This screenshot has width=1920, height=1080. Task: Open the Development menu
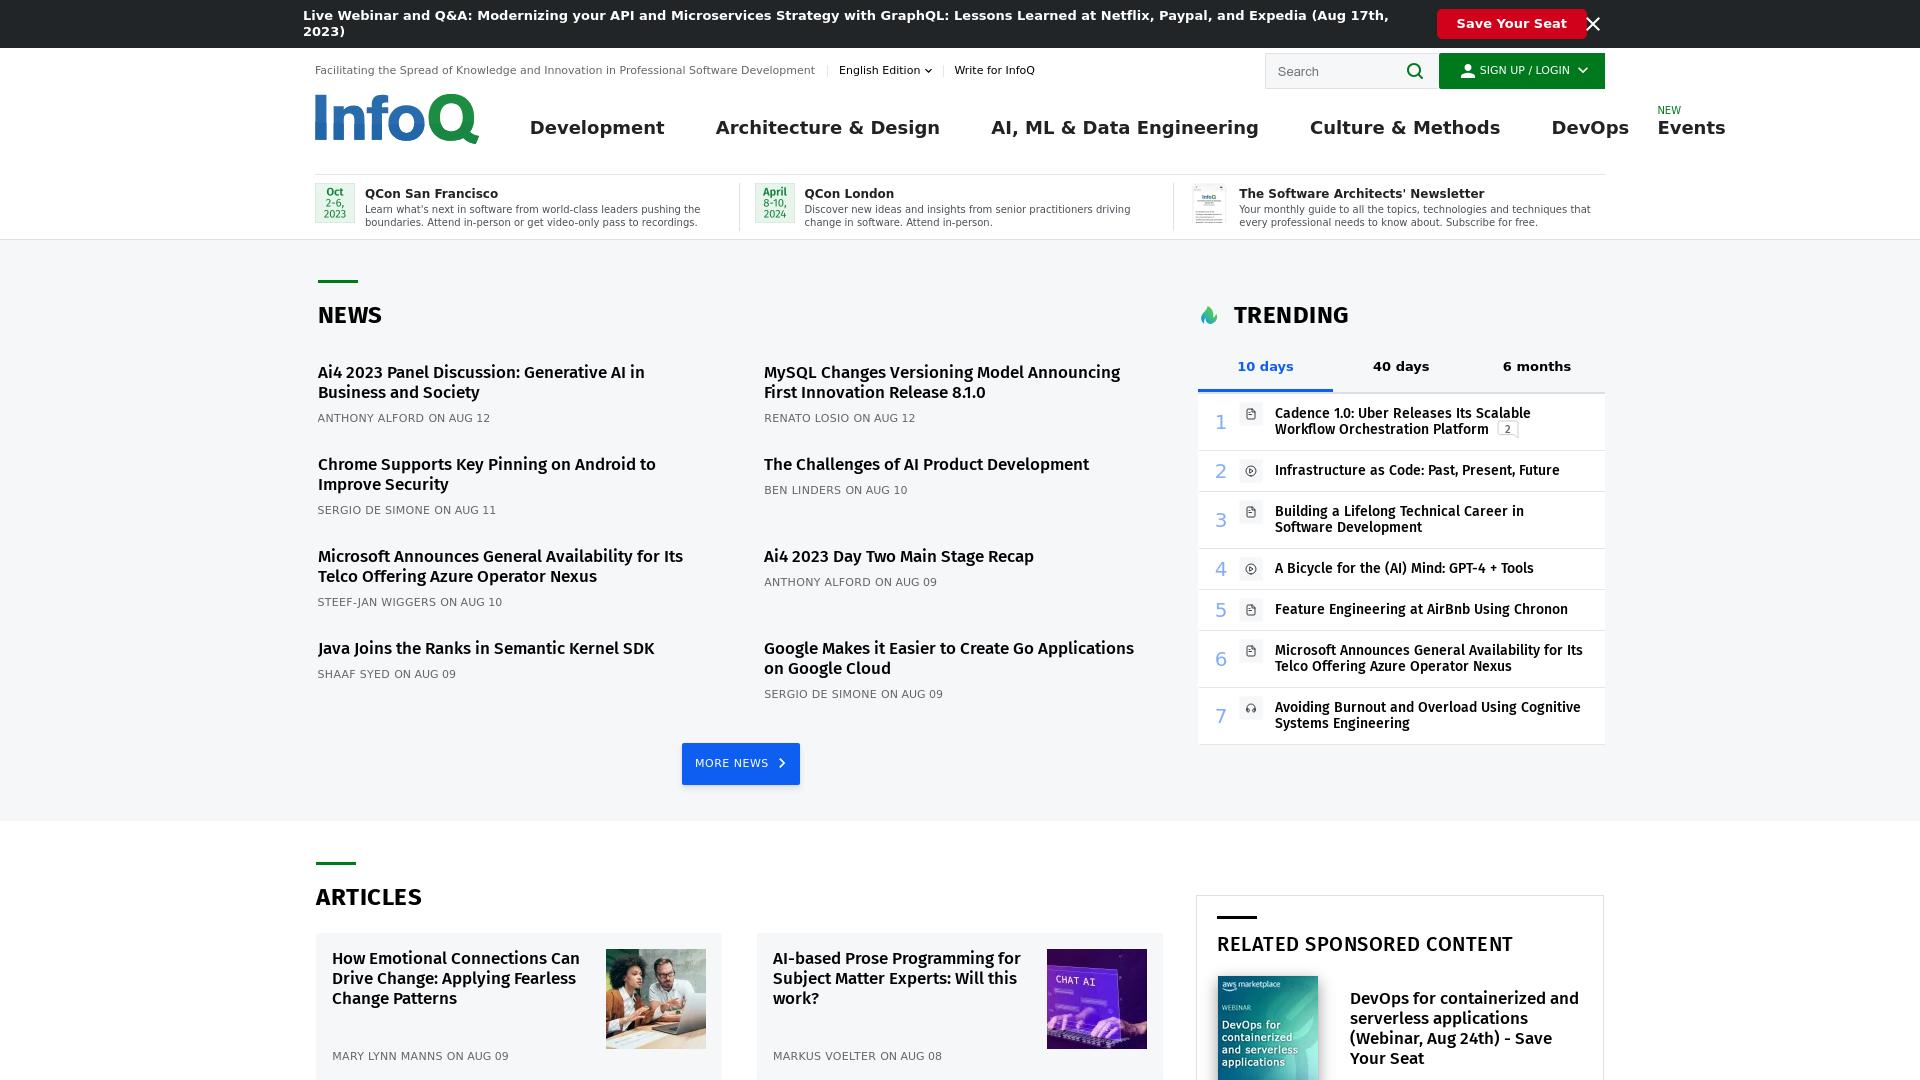pos(597,128)
